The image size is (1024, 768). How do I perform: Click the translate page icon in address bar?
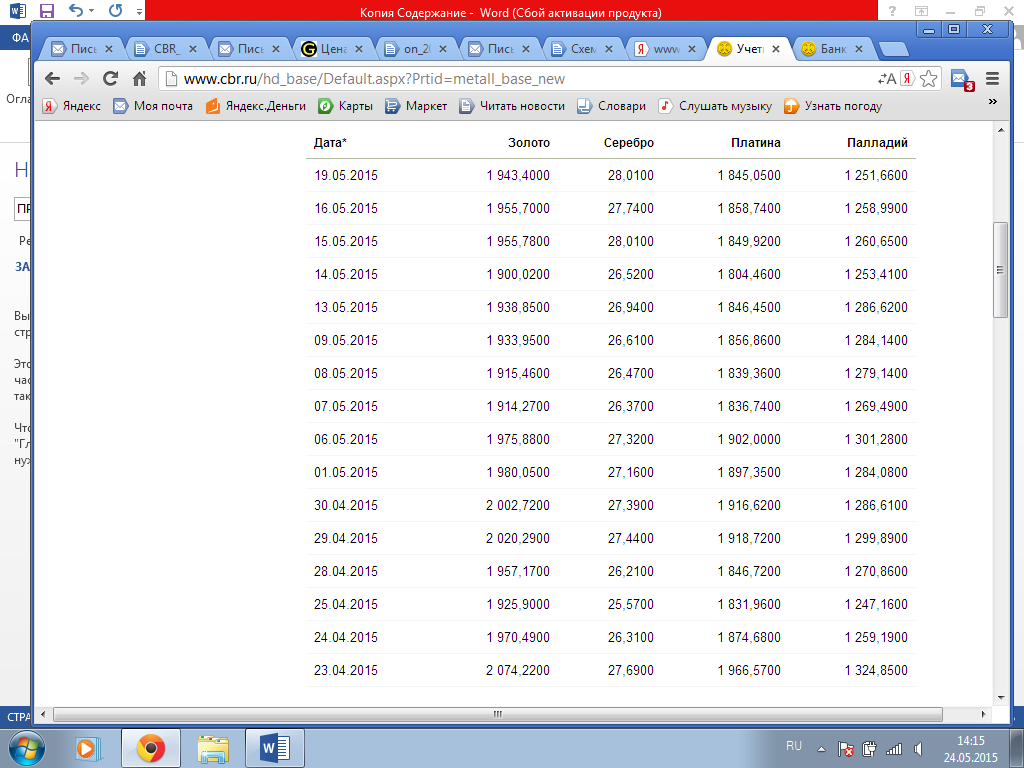tap(887, 78)
